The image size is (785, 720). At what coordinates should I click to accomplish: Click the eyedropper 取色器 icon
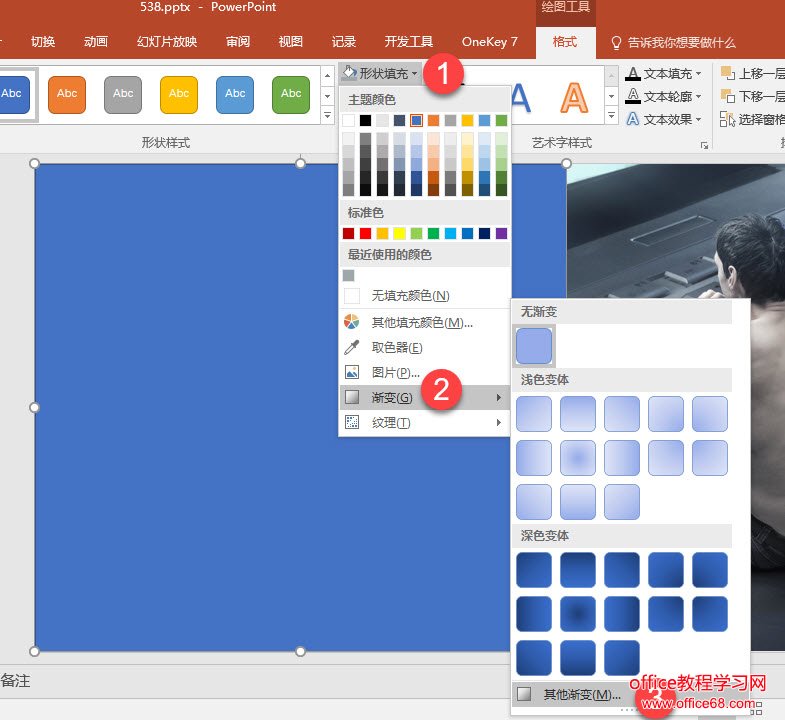click(351, 348)
